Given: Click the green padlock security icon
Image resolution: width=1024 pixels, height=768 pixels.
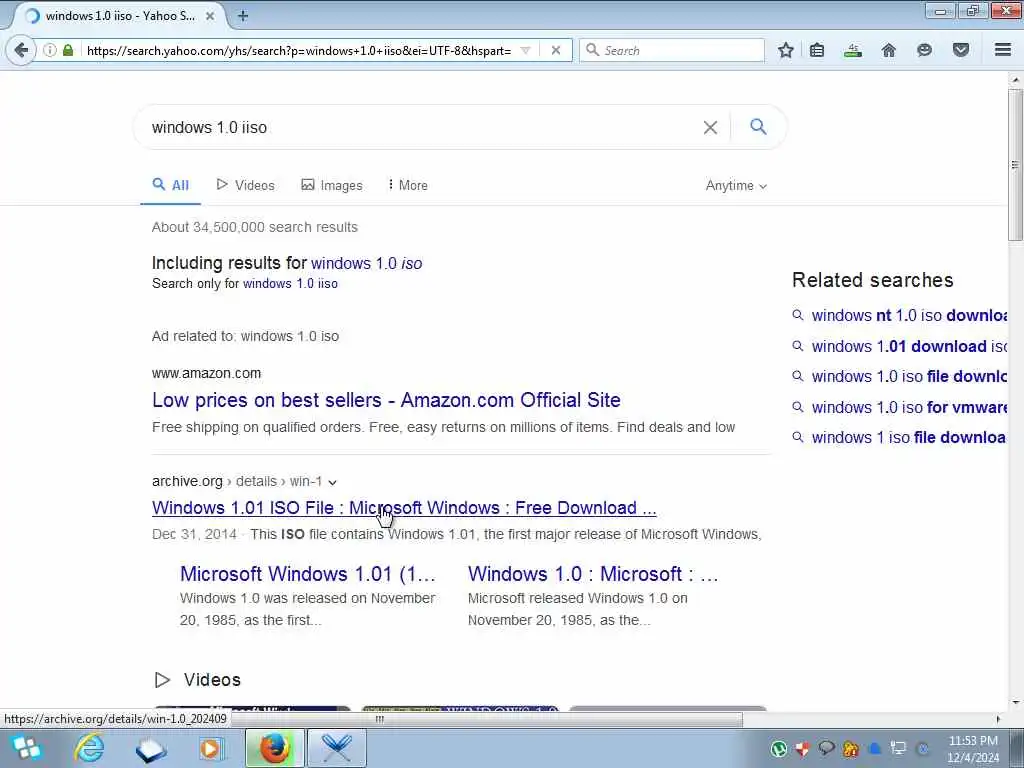Looking at the screenshot, I should [68, 50].
